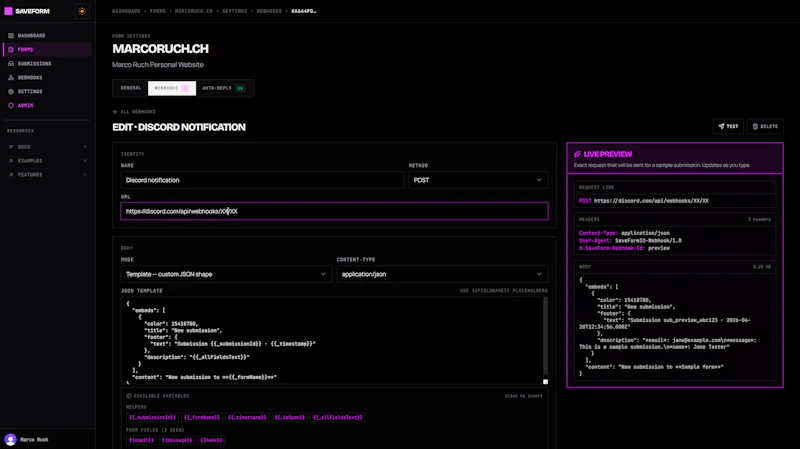Go back to All Webhooks
The height and width of the screenshot is (449, 800).
[x=134, y=112]
